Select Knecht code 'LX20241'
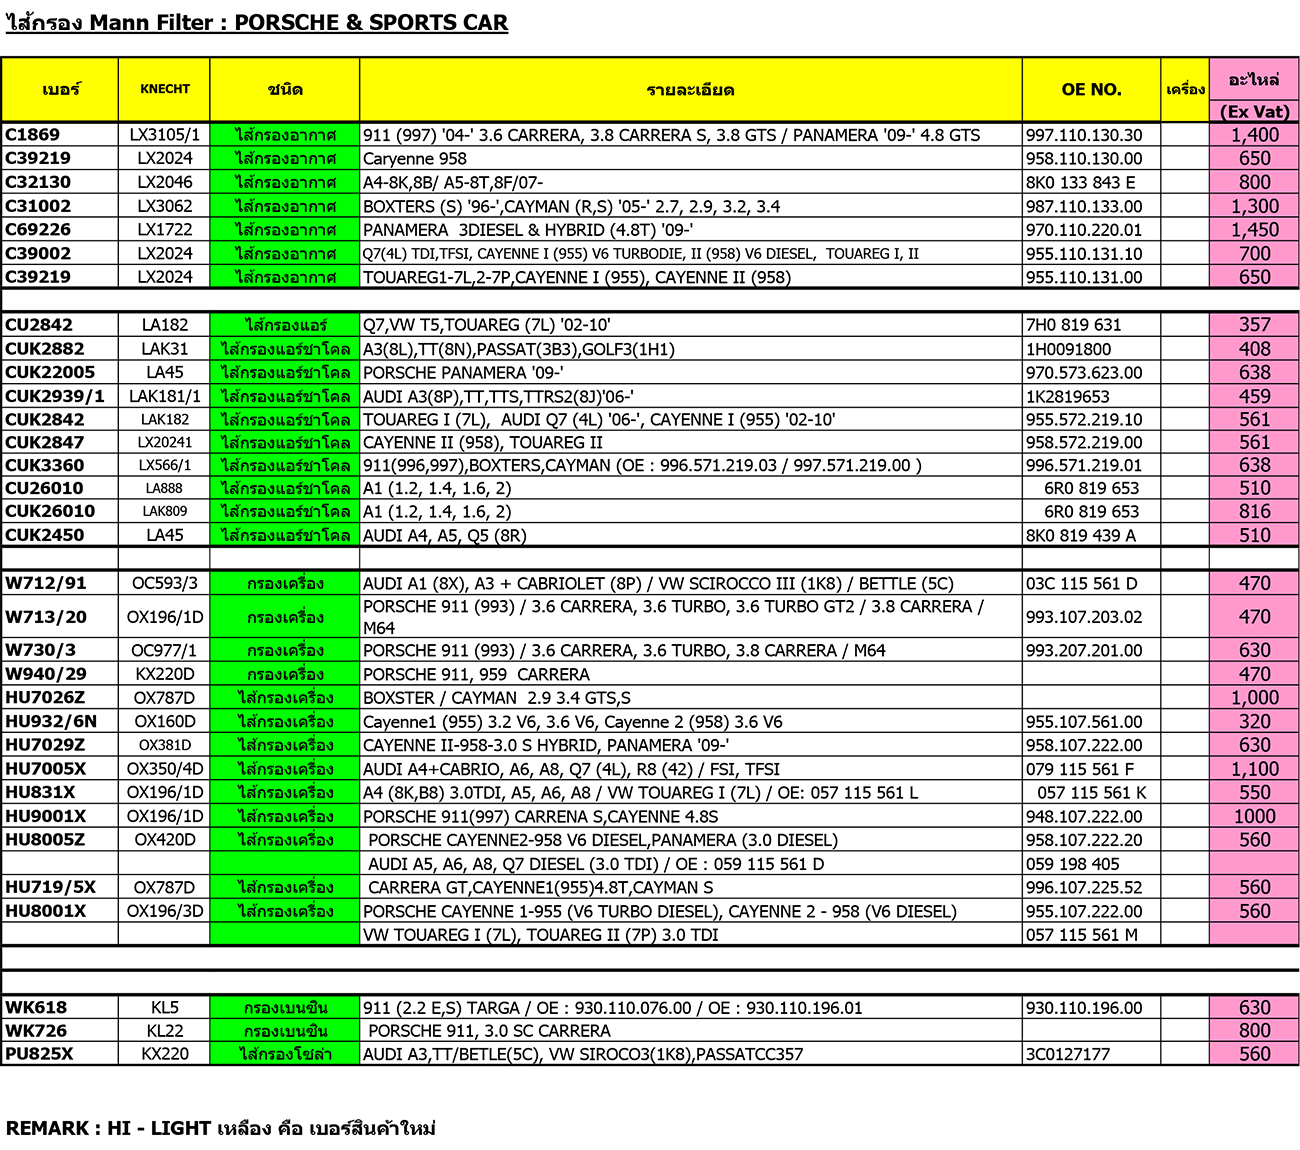This screenshot has width=1300, height=1150. tap(165, 442)
